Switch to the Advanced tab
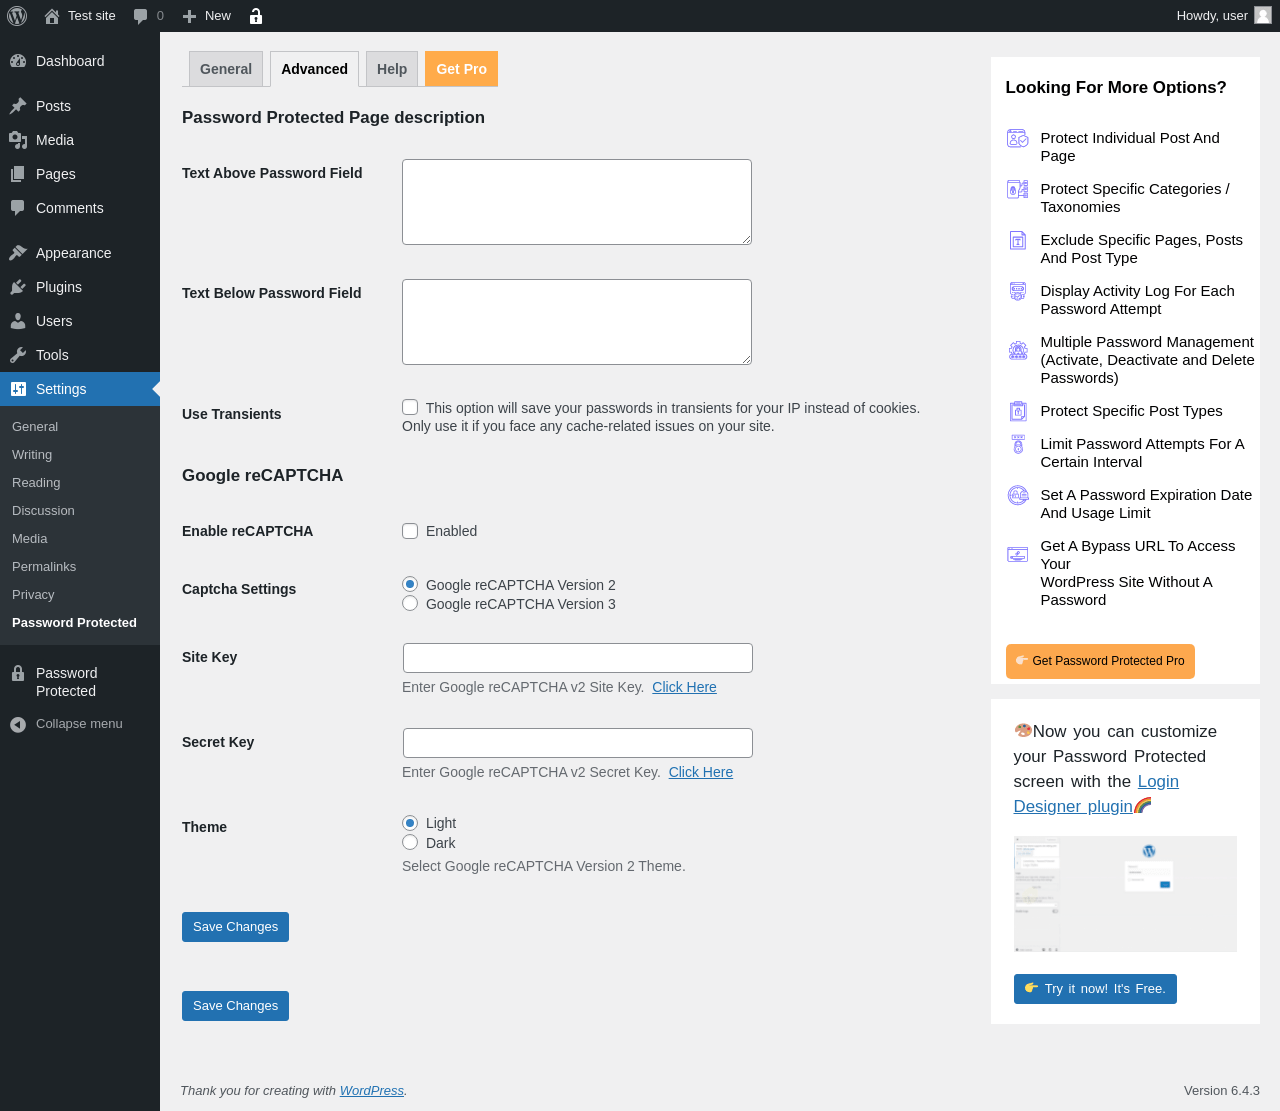 tap(315, 69)
